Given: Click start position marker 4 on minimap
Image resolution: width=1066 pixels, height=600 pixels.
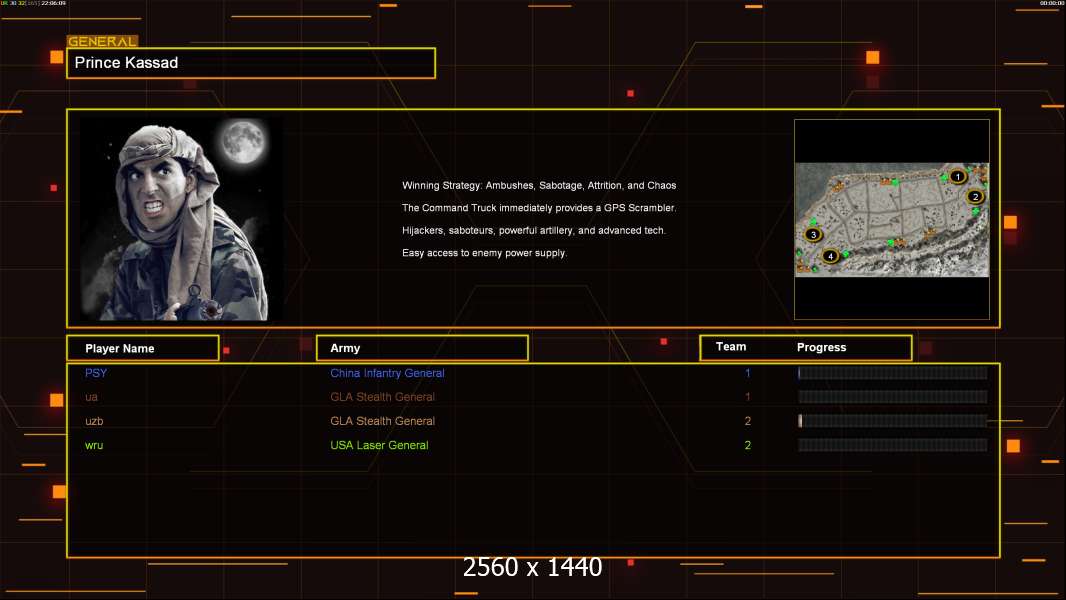Looking at the screenshot, I should (830, 256).
